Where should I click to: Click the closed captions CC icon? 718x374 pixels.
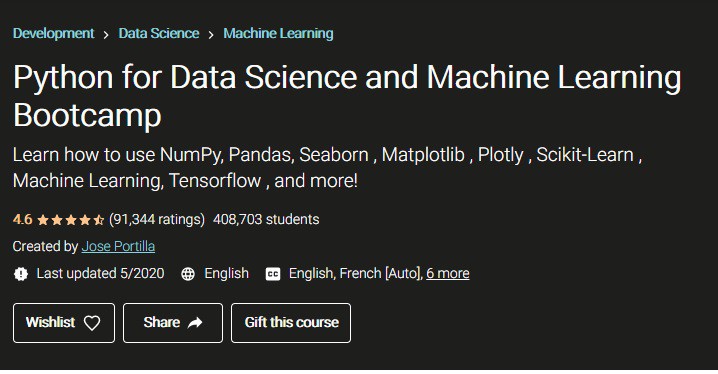click(273, 274)
